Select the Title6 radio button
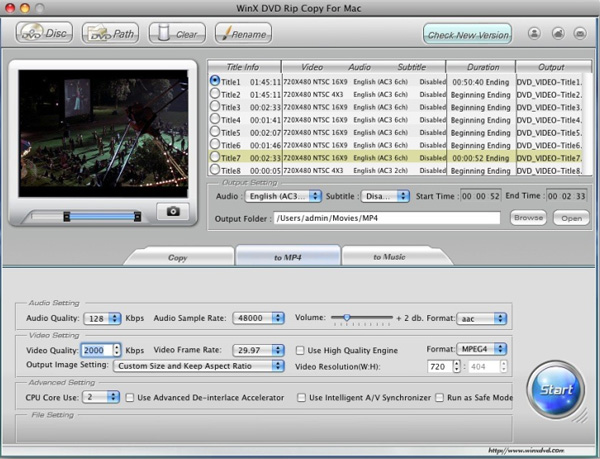The width and height of the screenshot is (600, 459). click(x=215, y=144)
